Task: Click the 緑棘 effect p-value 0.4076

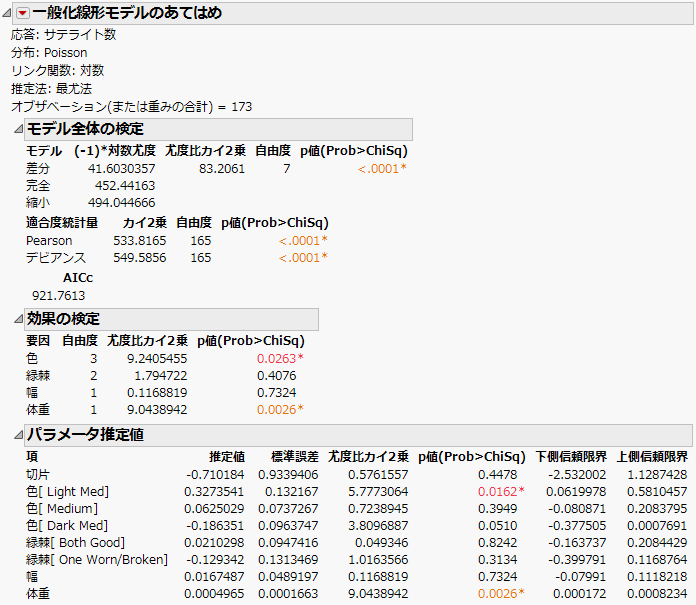Action: [x=277, y=376]
